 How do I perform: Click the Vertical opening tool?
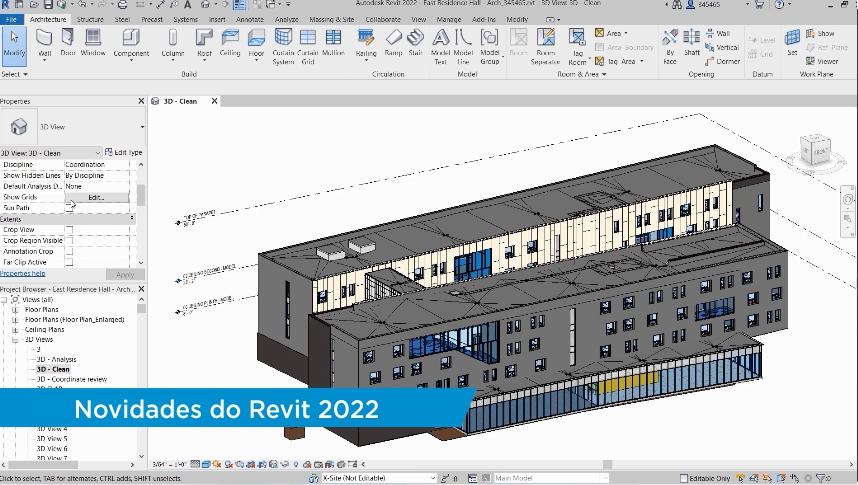722,47
